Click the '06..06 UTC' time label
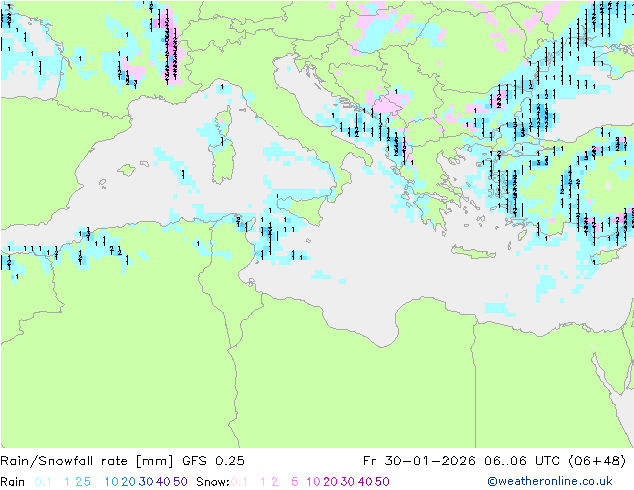The image size is (634, 490). coord(522,461)
